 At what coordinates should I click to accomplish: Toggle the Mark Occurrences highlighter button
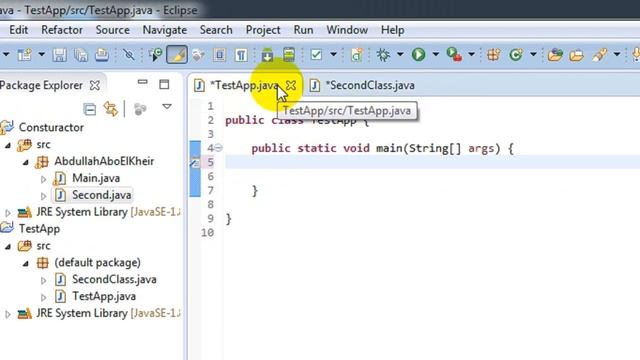pos(177,55)
